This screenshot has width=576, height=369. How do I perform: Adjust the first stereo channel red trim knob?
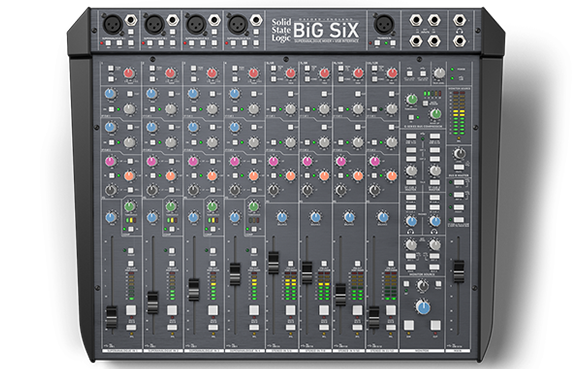(290, 73)
